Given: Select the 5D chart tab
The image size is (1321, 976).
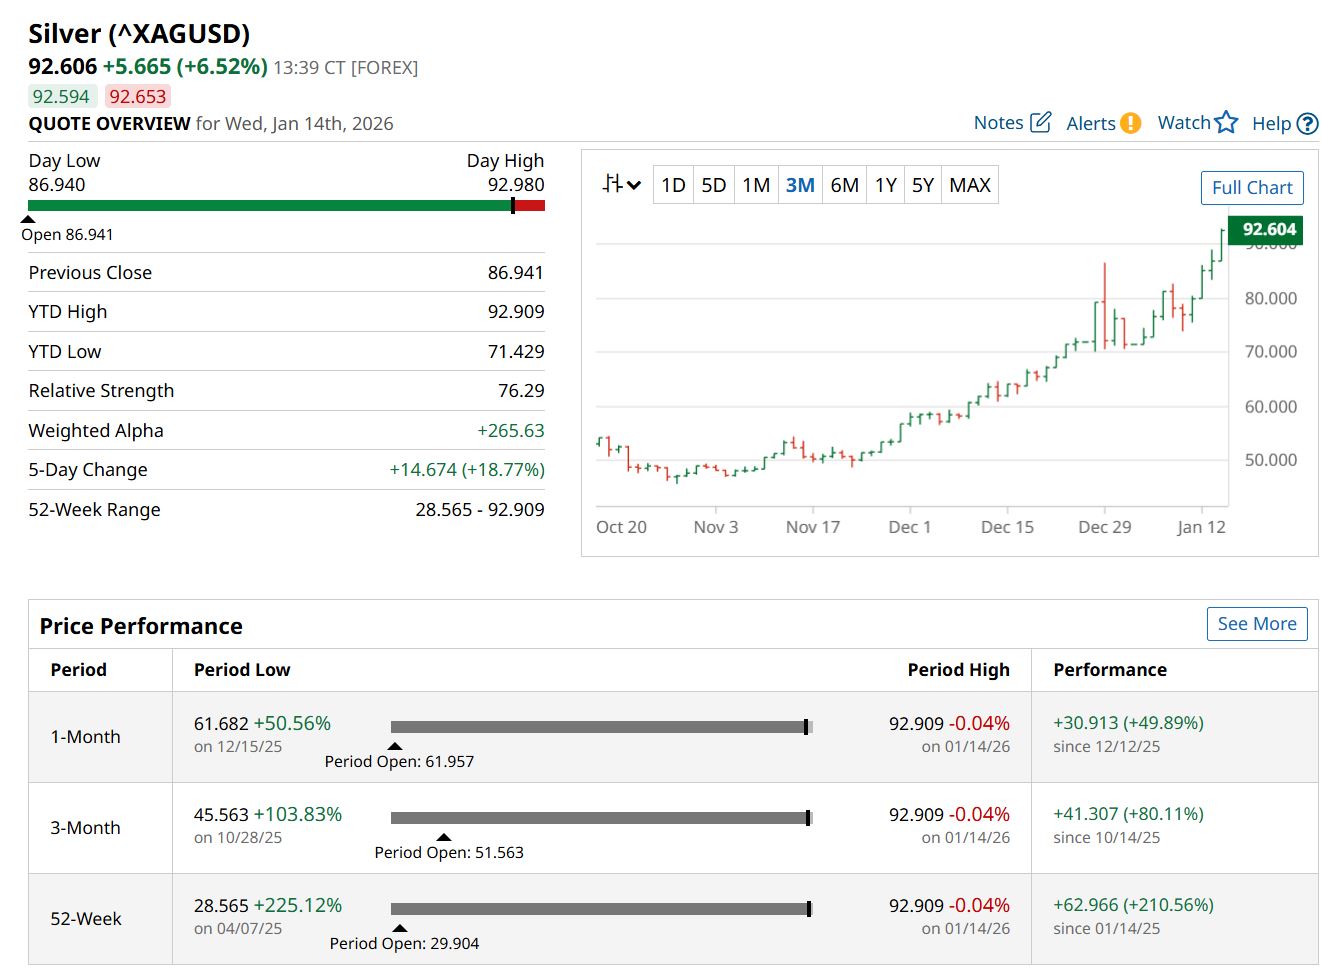Looking at the screenshot, I should click(x=714, y=185).
